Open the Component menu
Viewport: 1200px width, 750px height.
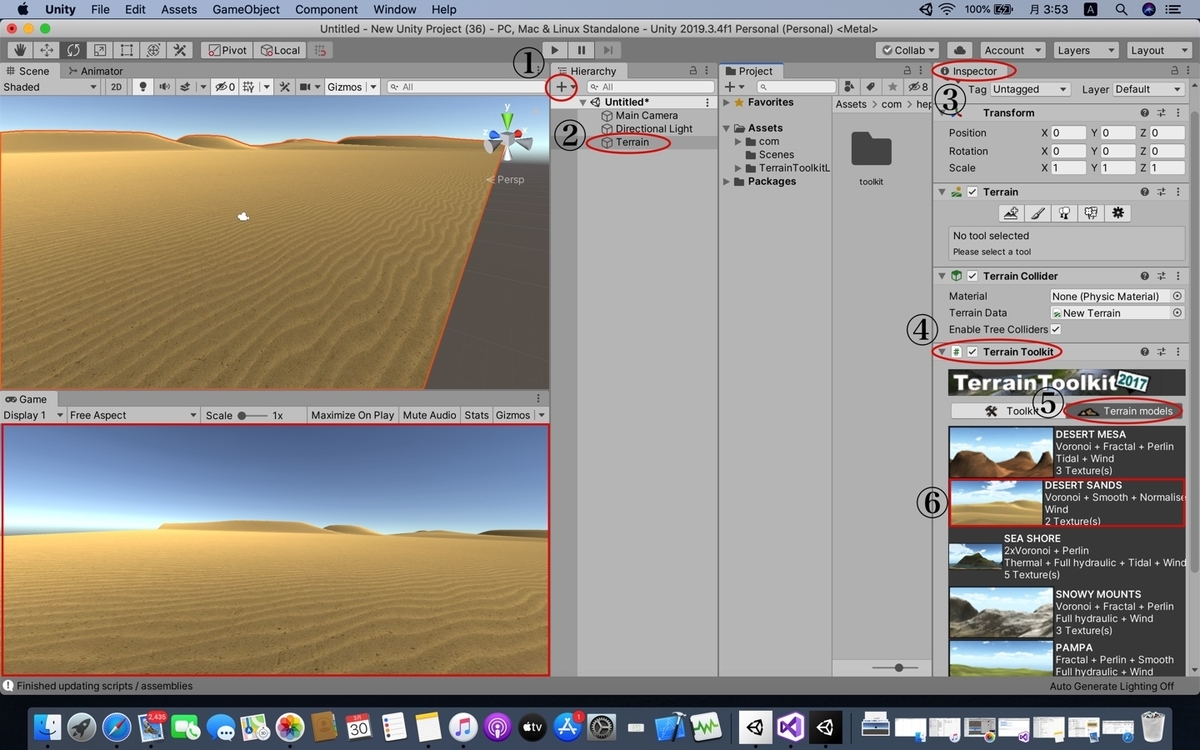point(327,9)
